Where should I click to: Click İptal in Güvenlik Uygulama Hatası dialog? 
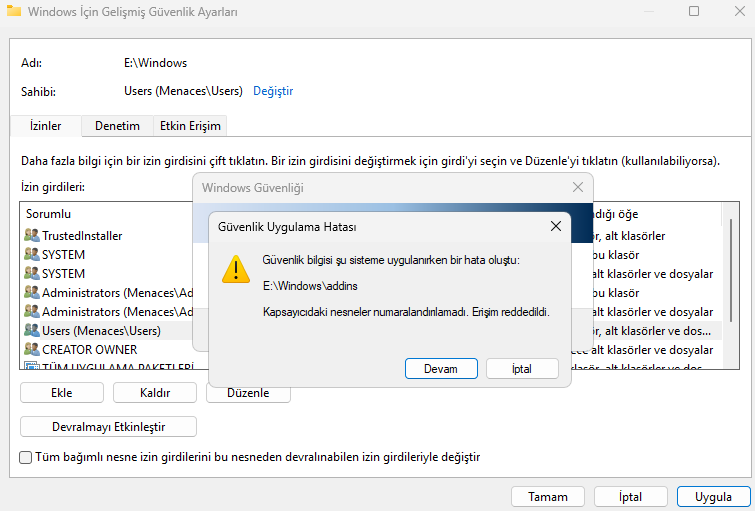522,368
